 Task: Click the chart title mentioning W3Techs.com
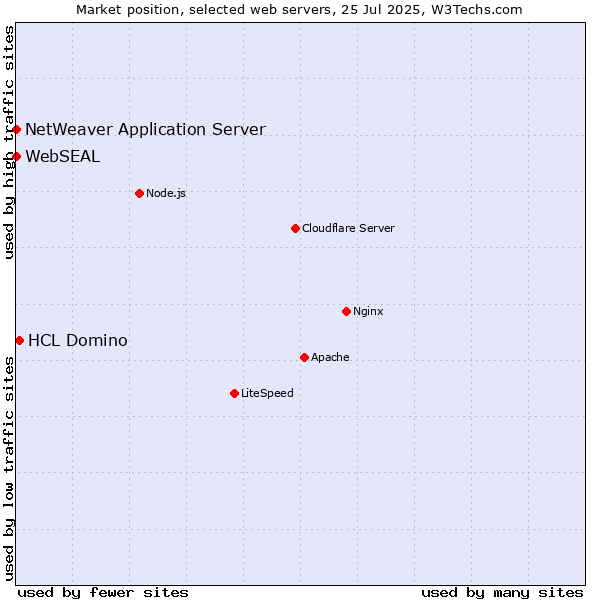[299, 10]
